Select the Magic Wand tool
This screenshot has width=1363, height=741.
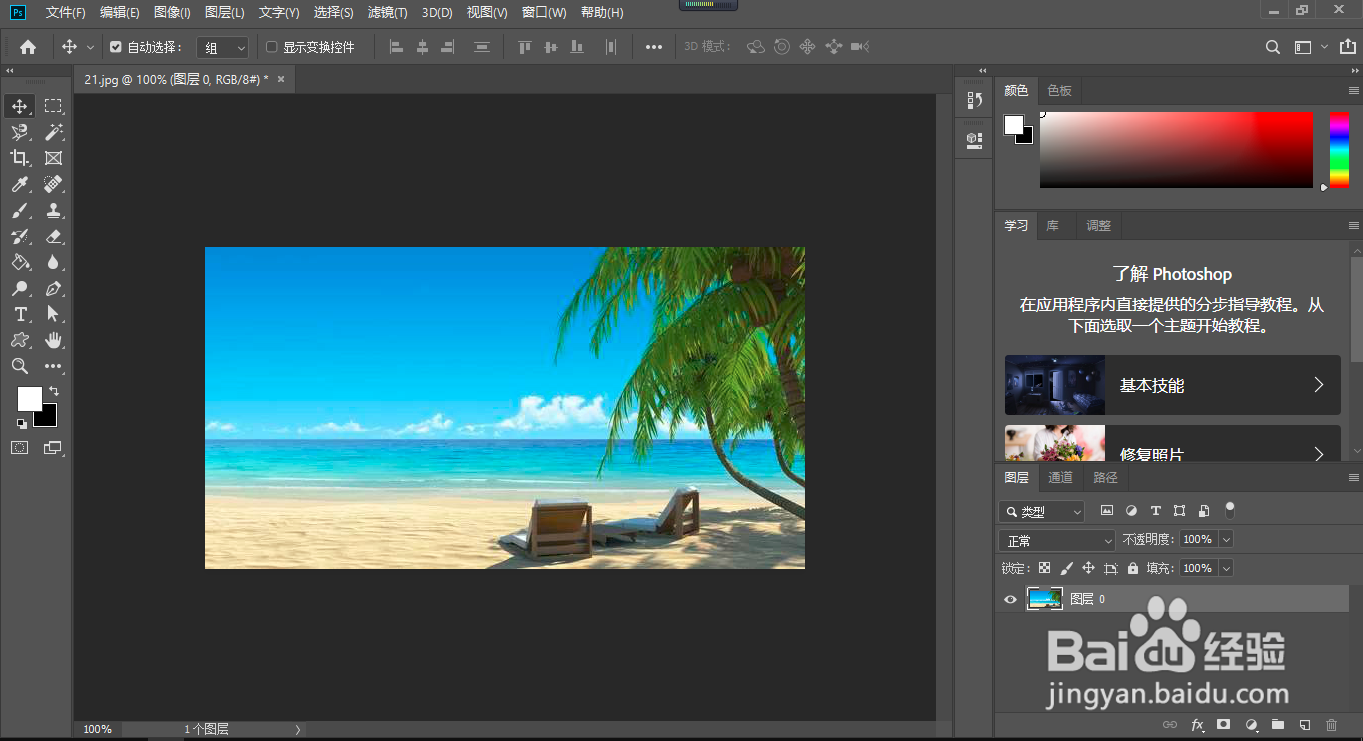coord(53,132)
